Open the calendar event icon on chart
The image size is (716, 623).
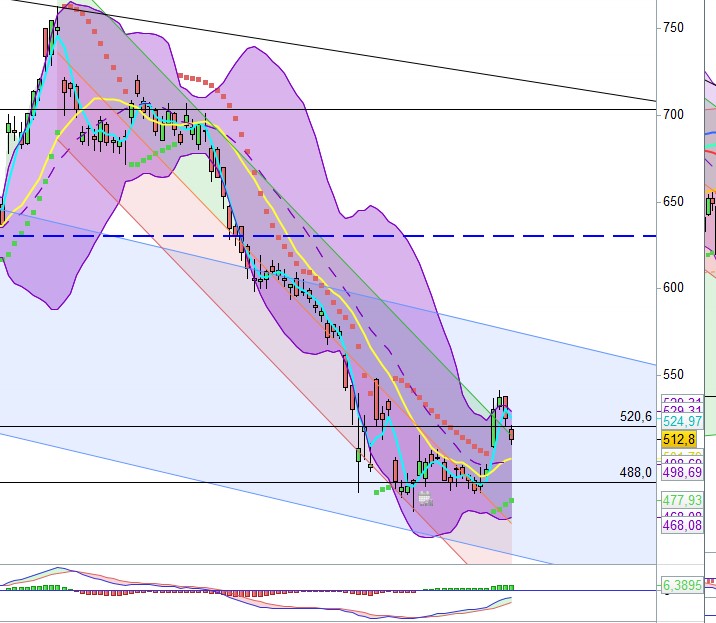coord(426,498)
